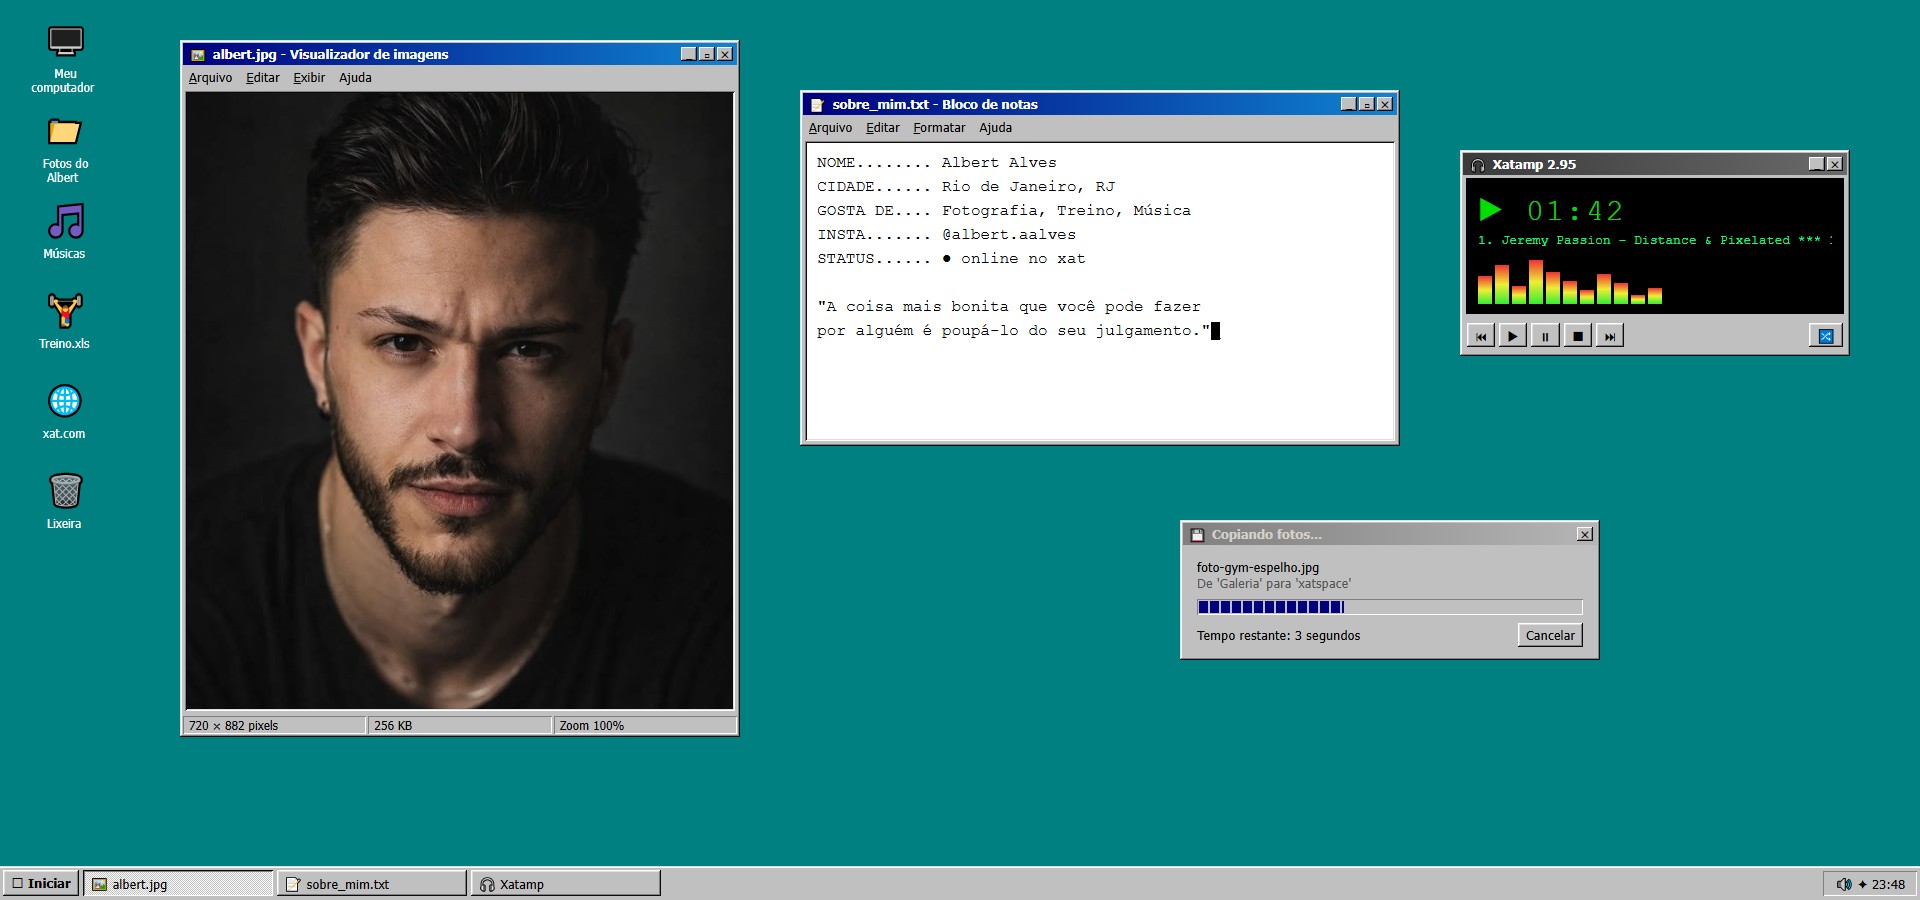
Task: Switch to albert.jpg taskbar button
Action: 178,884
